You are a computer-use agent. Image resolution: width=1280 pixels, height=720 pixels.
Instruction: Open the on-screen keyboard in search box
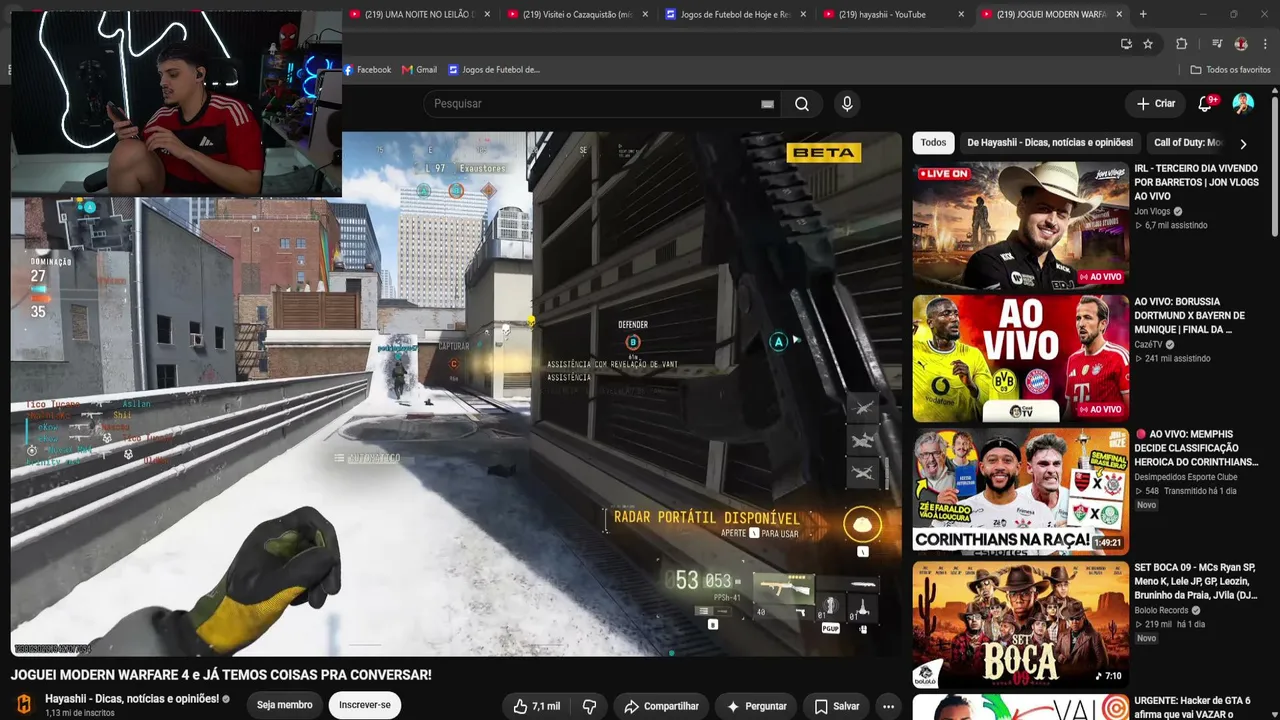coord(767,104)
